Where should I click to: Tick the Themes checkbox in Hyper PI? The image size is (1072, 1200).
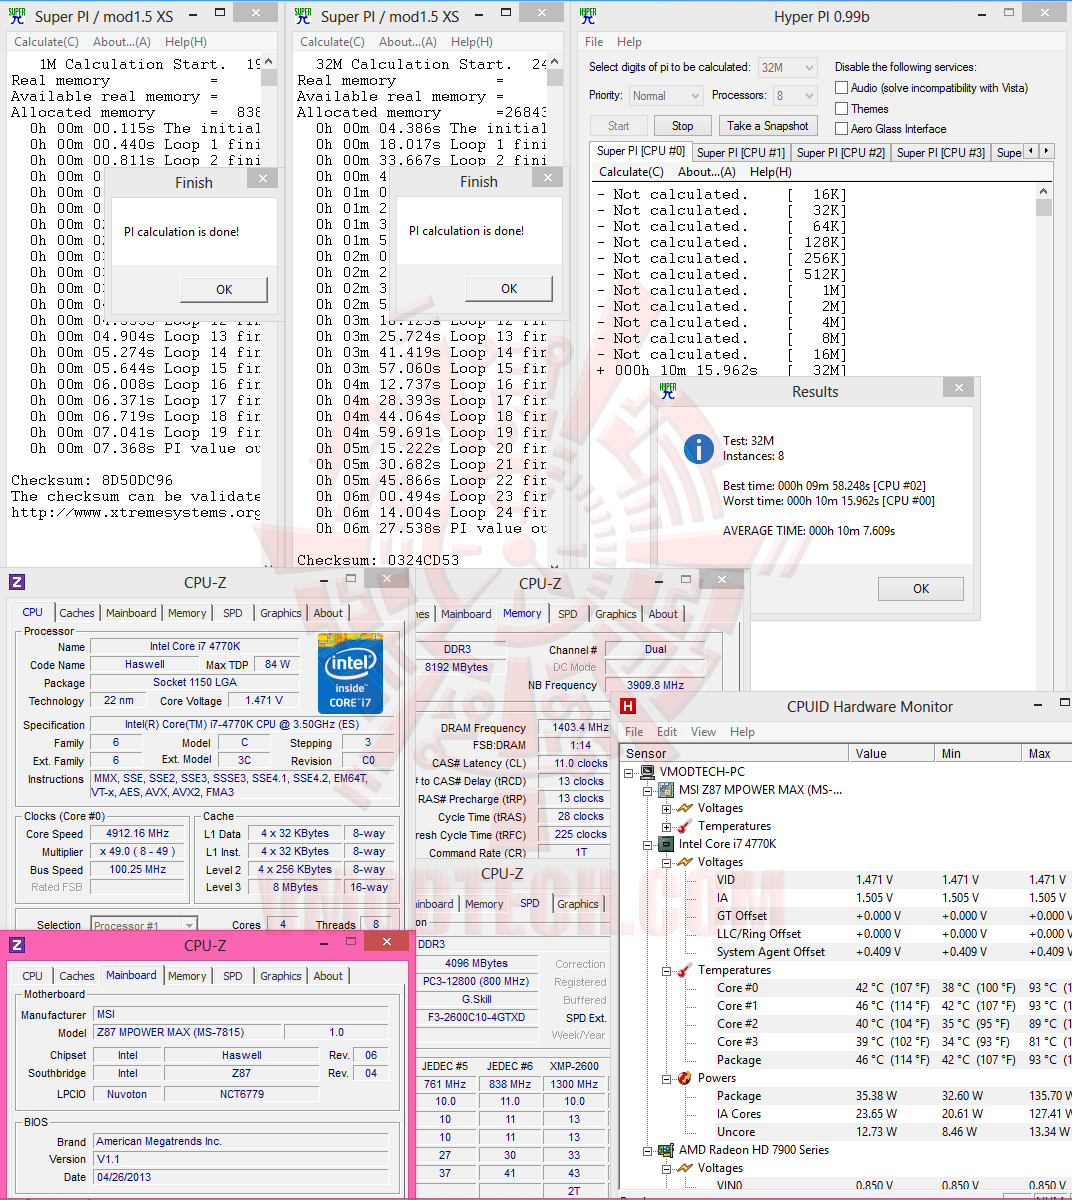pyautogui.click(x=842, y=108)
